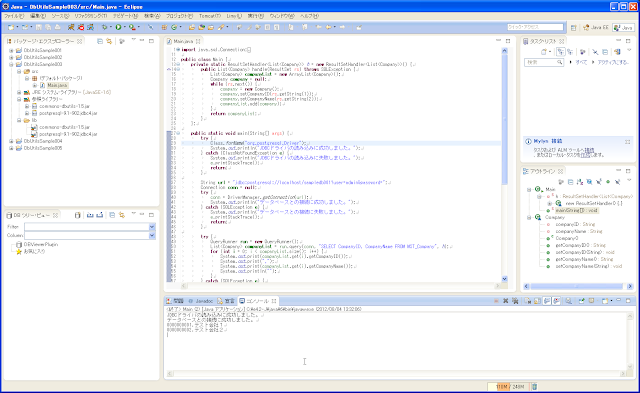Click Collapse All in Package Explorer
Screen dimensions: 640x393
click(x=100, y=41)
